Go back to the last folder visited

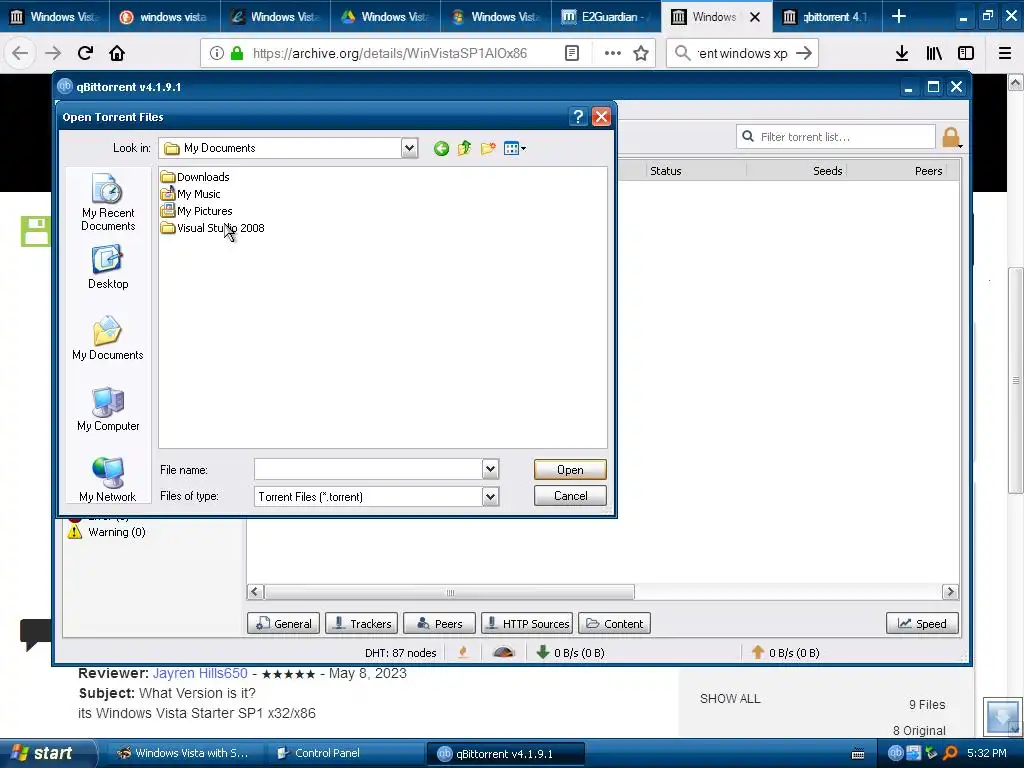pyautogui.click(x=441, y=148)
